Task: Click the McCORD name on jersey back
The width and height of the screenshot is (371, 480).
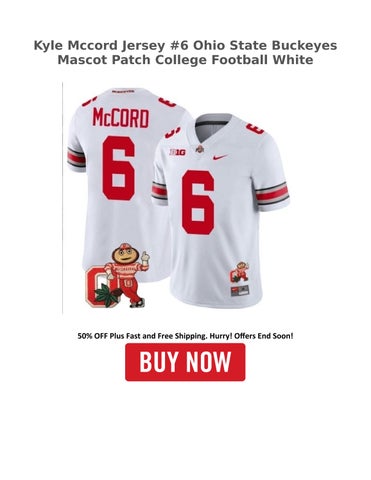Action: pyautogui.click(x=120, y=118)
